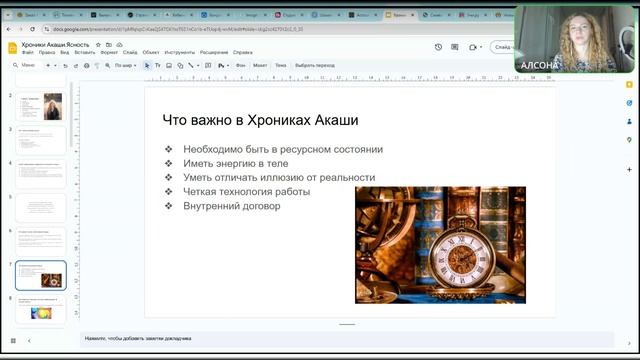Select the pocket watch image on the slide
This screenshot has height=360, width=640.
[440, 245]
